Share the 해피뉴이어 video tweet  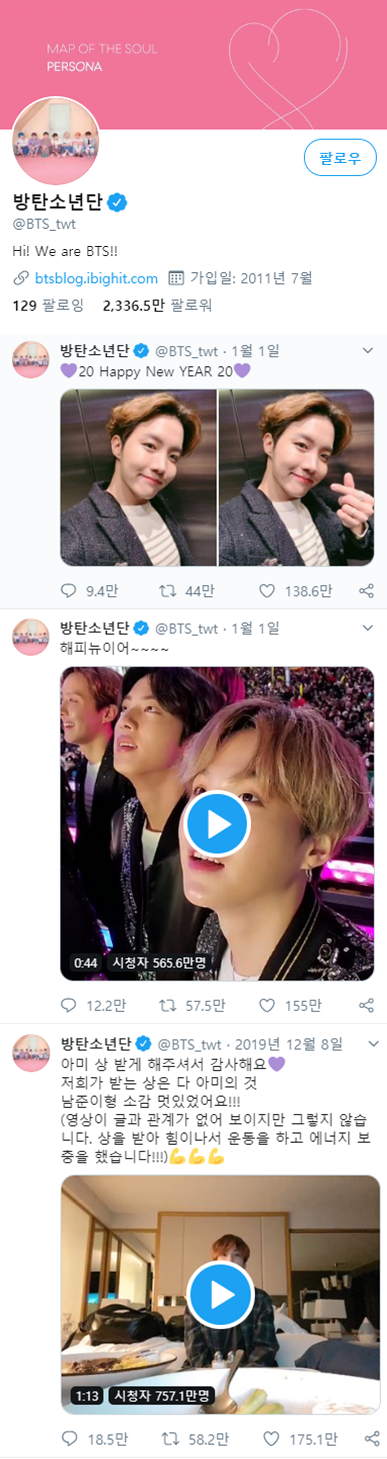pyautogui.click(x=367, y=1004)
